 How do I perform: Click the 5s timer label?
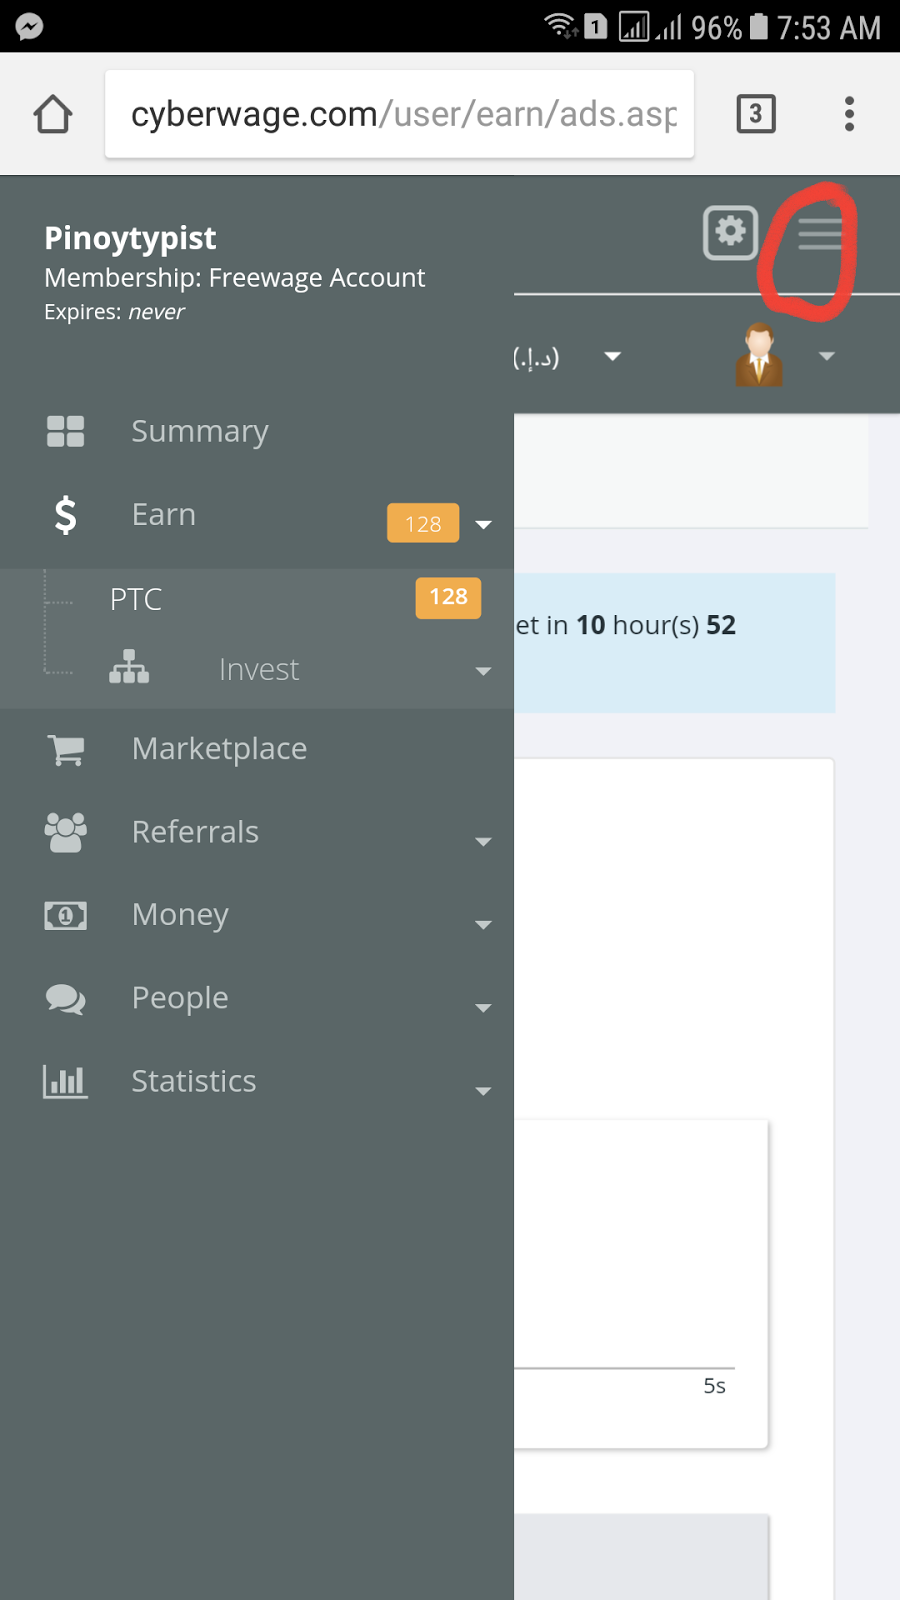pos(714,1386)
